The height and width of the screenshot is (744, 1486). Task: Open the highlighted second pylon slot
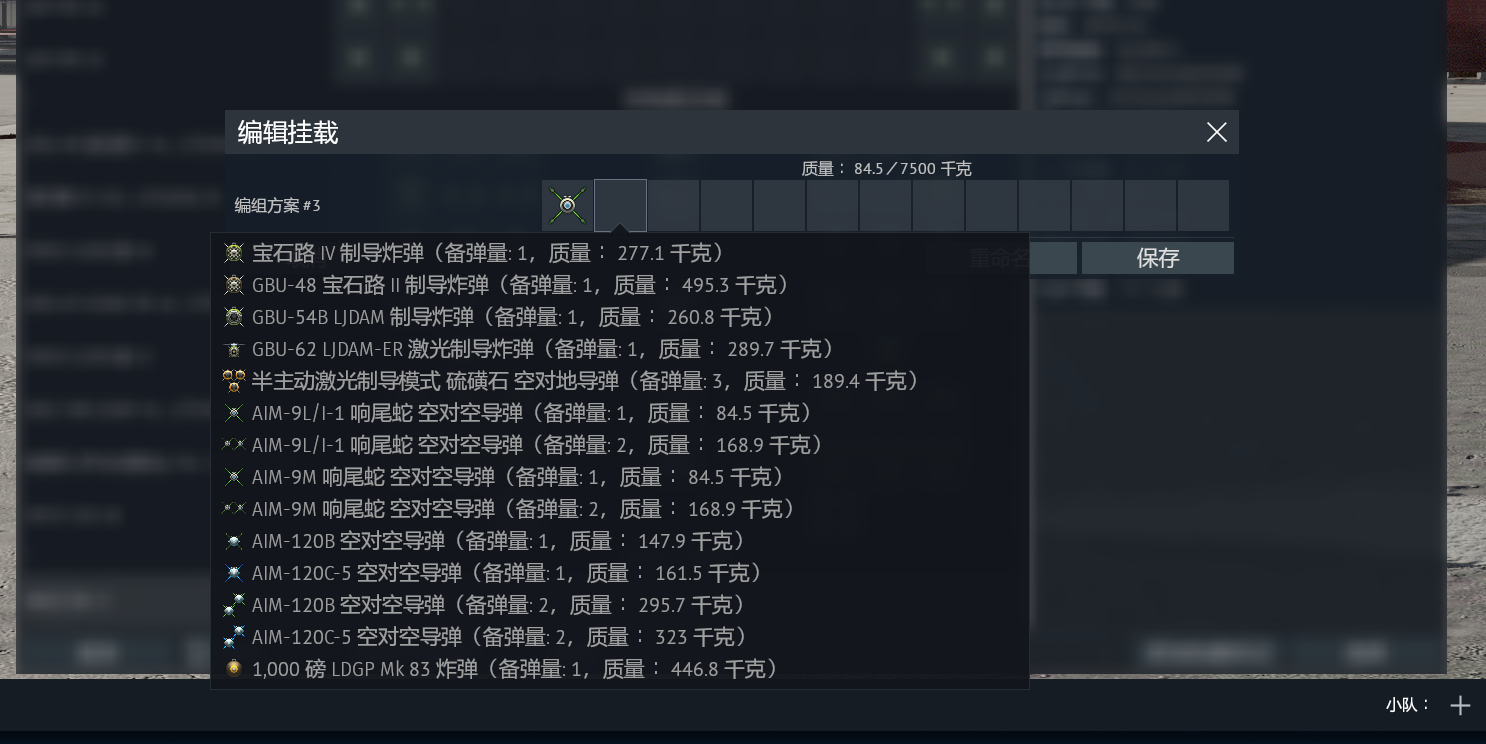pyautogui.click(x=620, y=205)
